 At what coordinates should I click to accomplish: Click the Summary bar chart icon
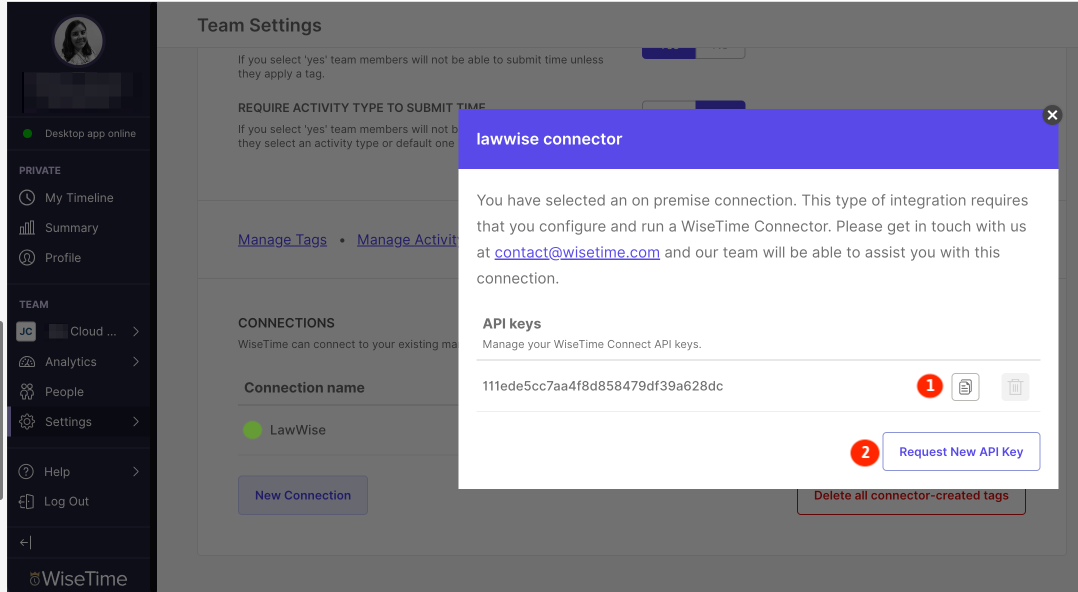coord(27,228)
